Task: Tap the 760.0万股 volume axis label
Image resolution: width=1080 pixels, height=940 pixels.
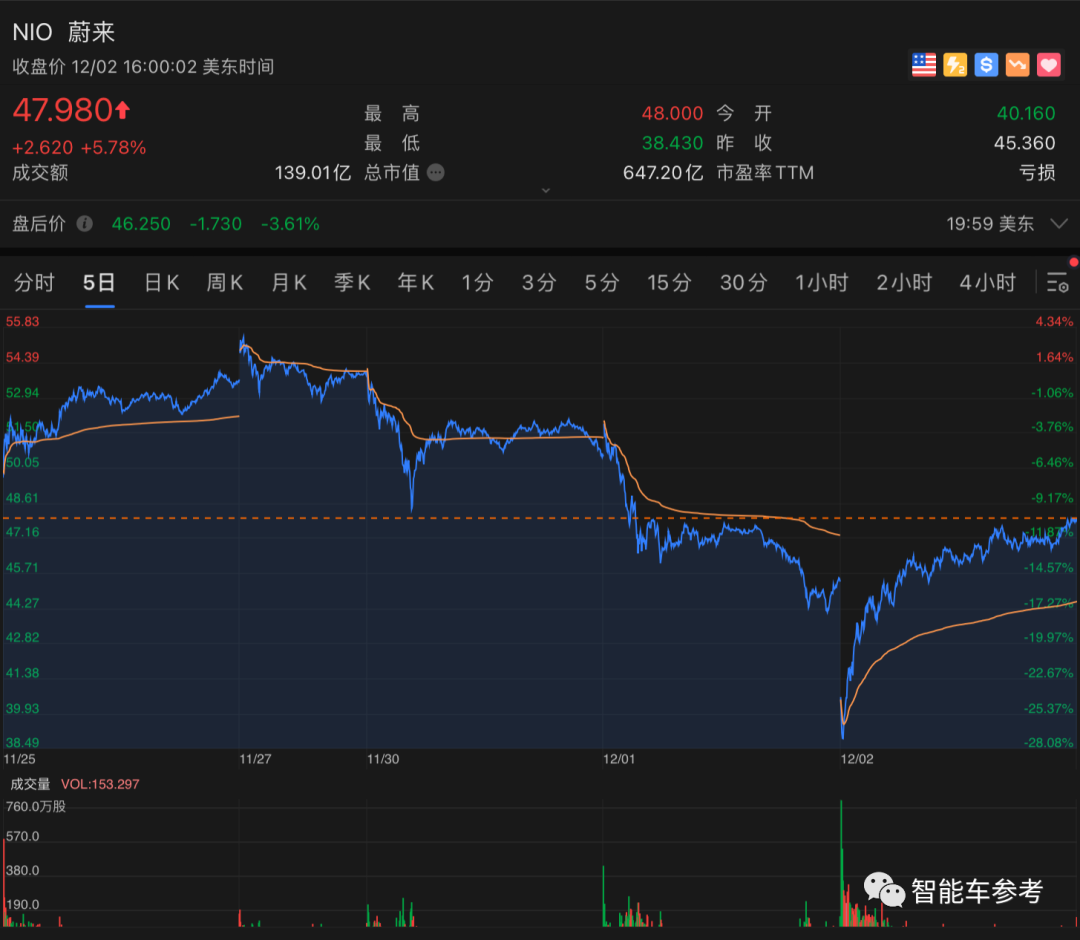Action: (x=36, y=806)
